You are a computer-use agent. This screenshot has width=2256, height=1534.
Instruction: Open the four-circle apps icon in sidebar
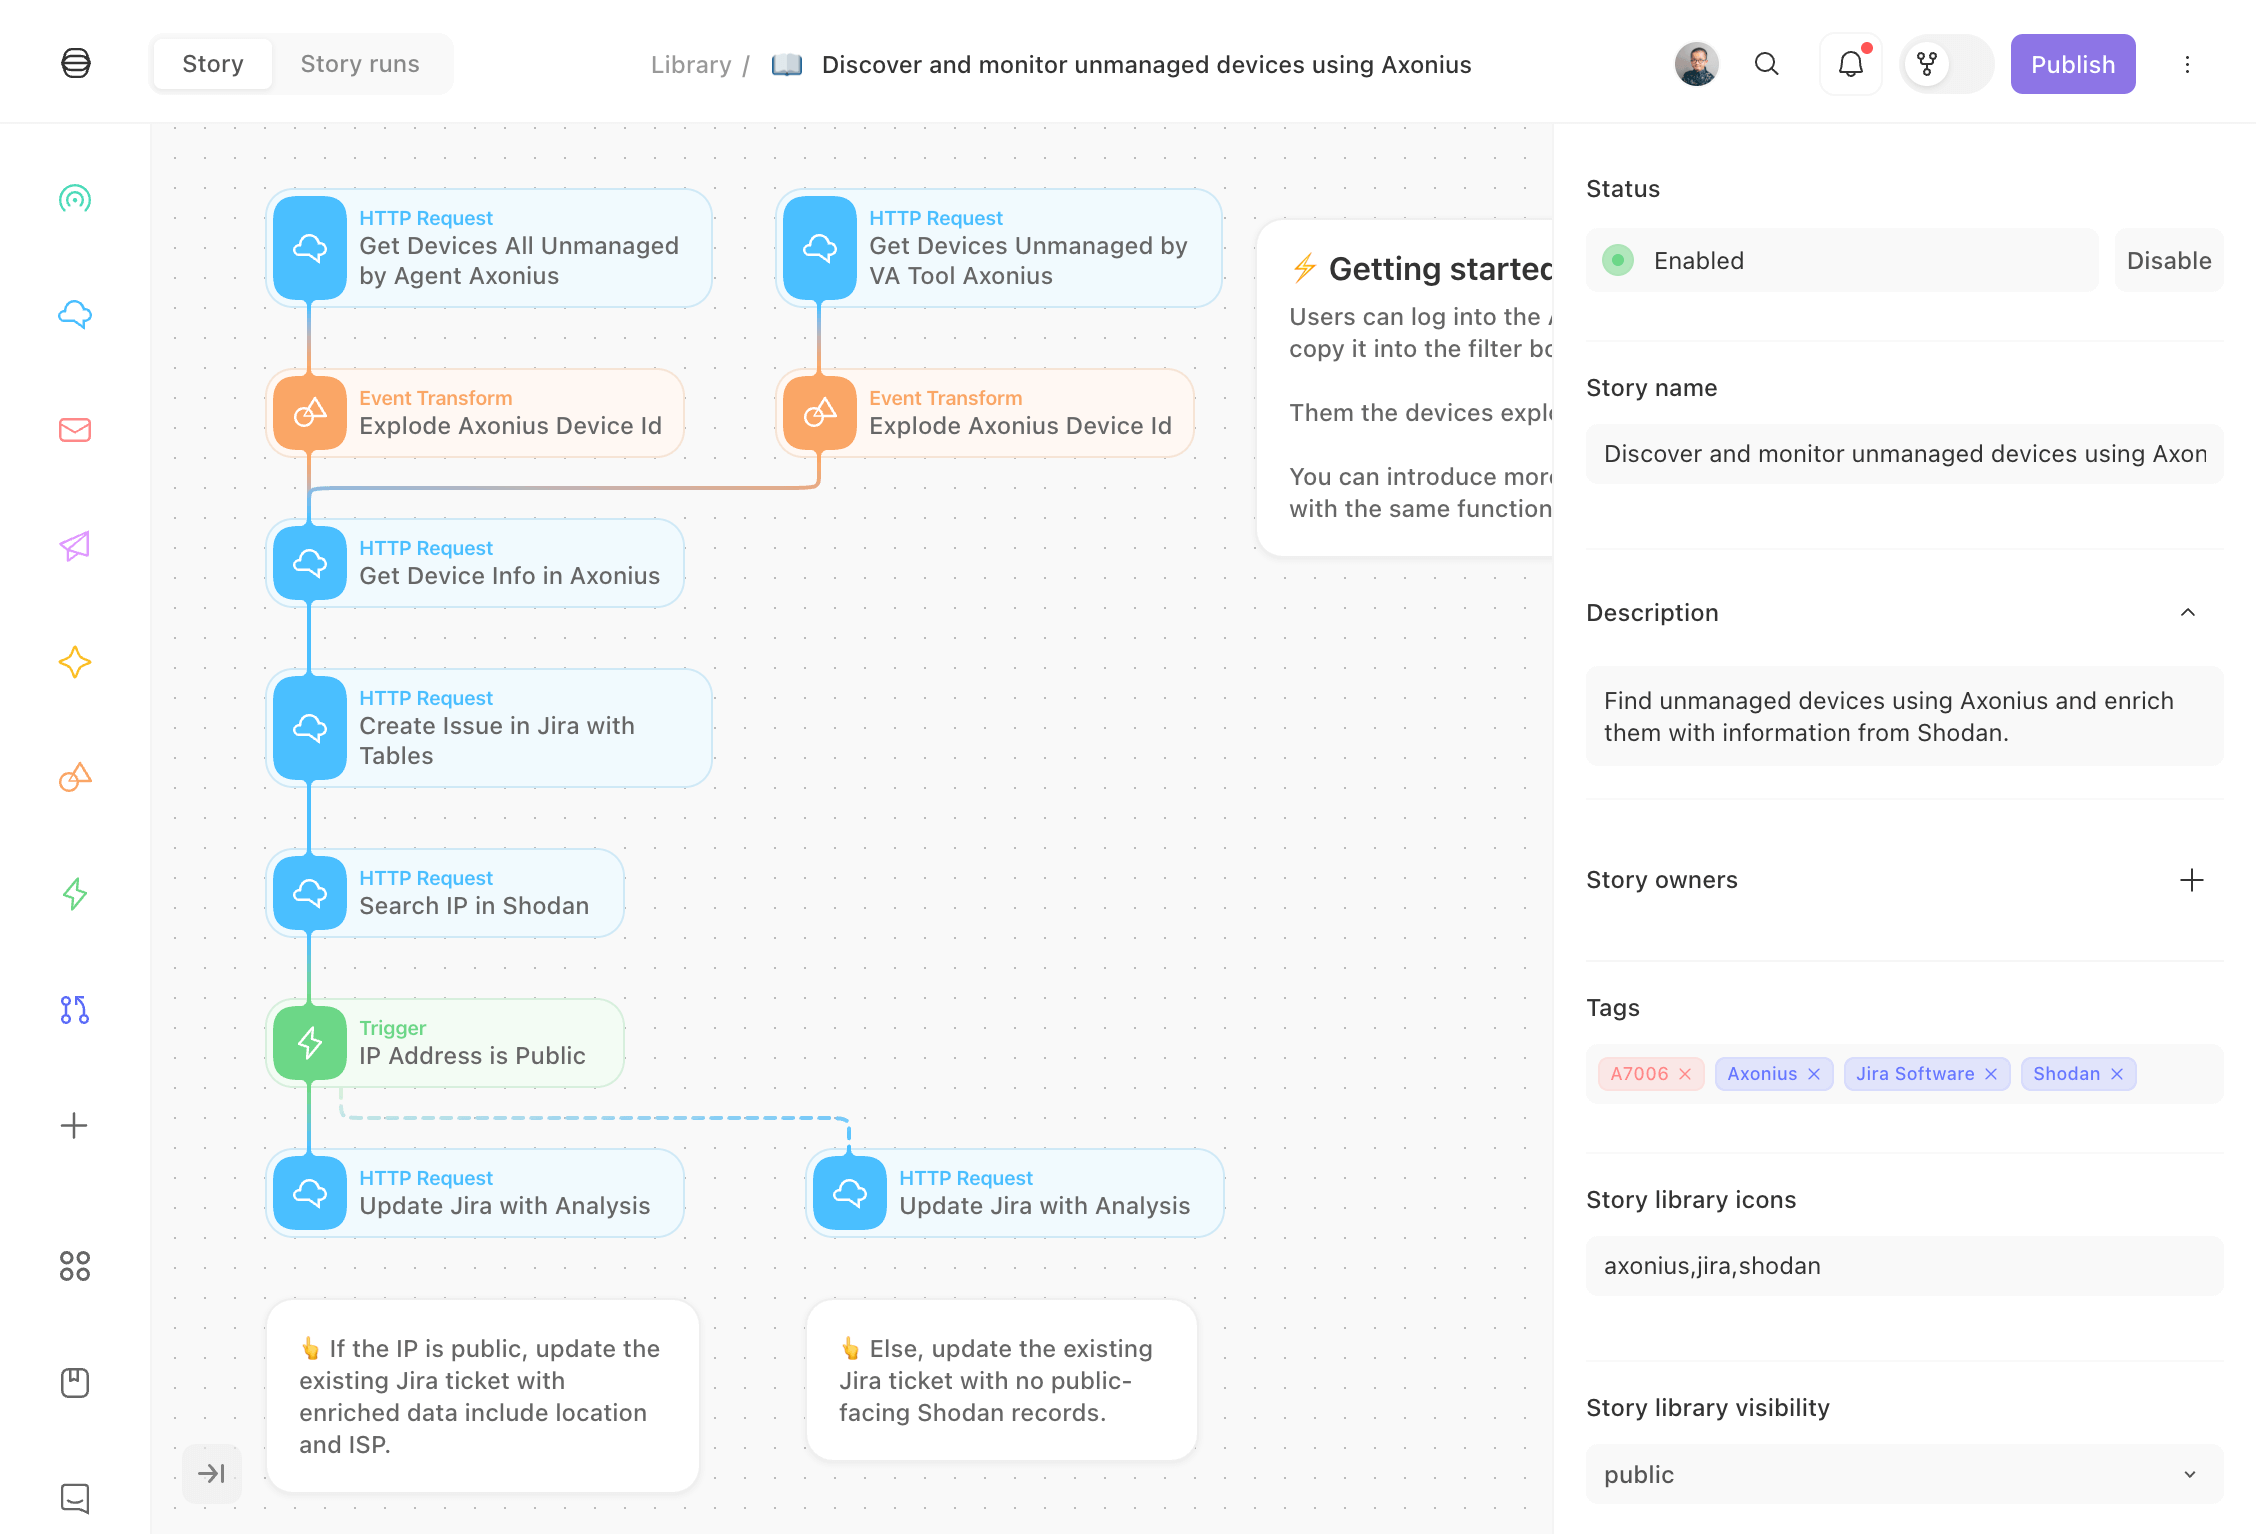[75, 1266]
